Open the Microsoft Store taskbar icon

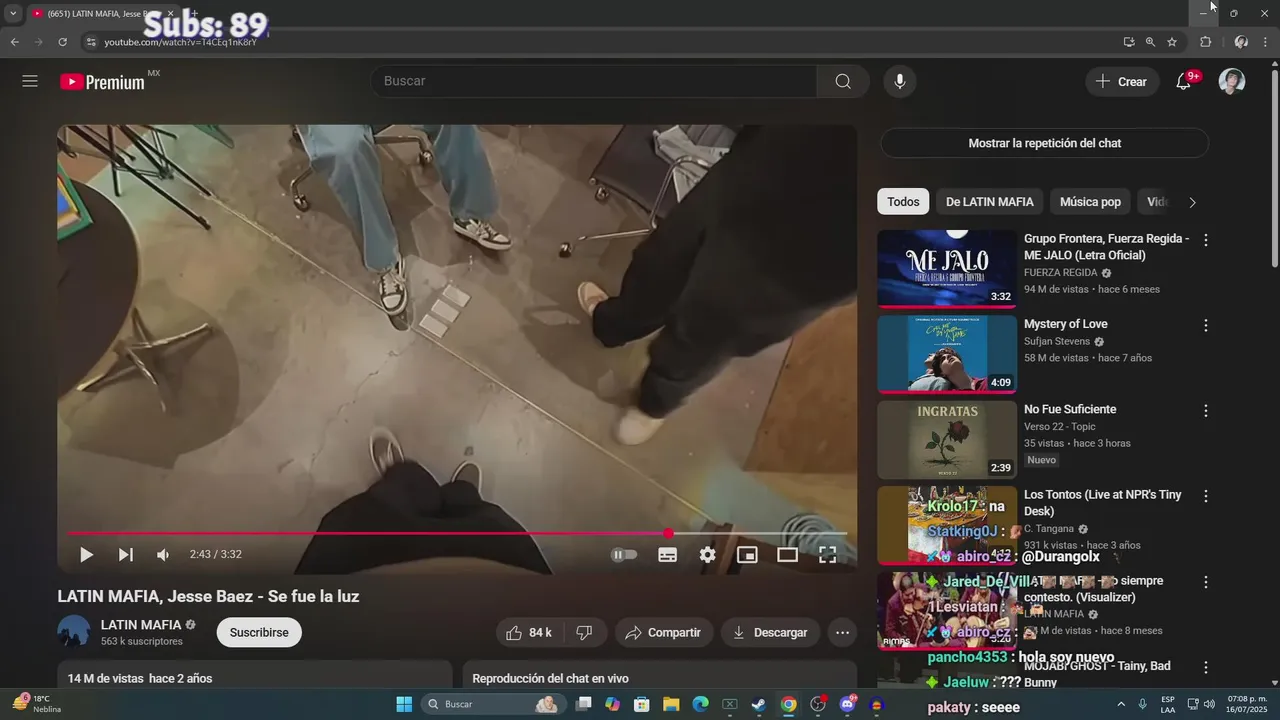click(x=642, y=704)
